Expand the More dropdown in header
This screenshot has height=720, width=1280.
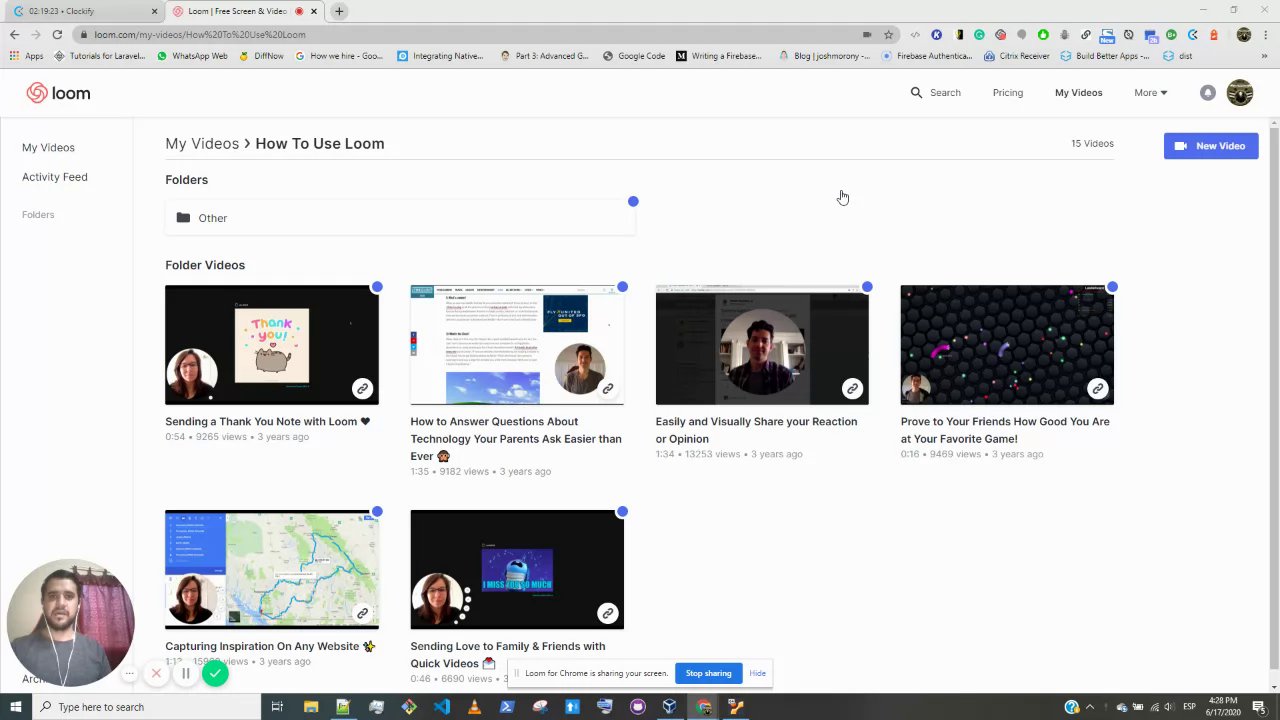click(1150, 93)
